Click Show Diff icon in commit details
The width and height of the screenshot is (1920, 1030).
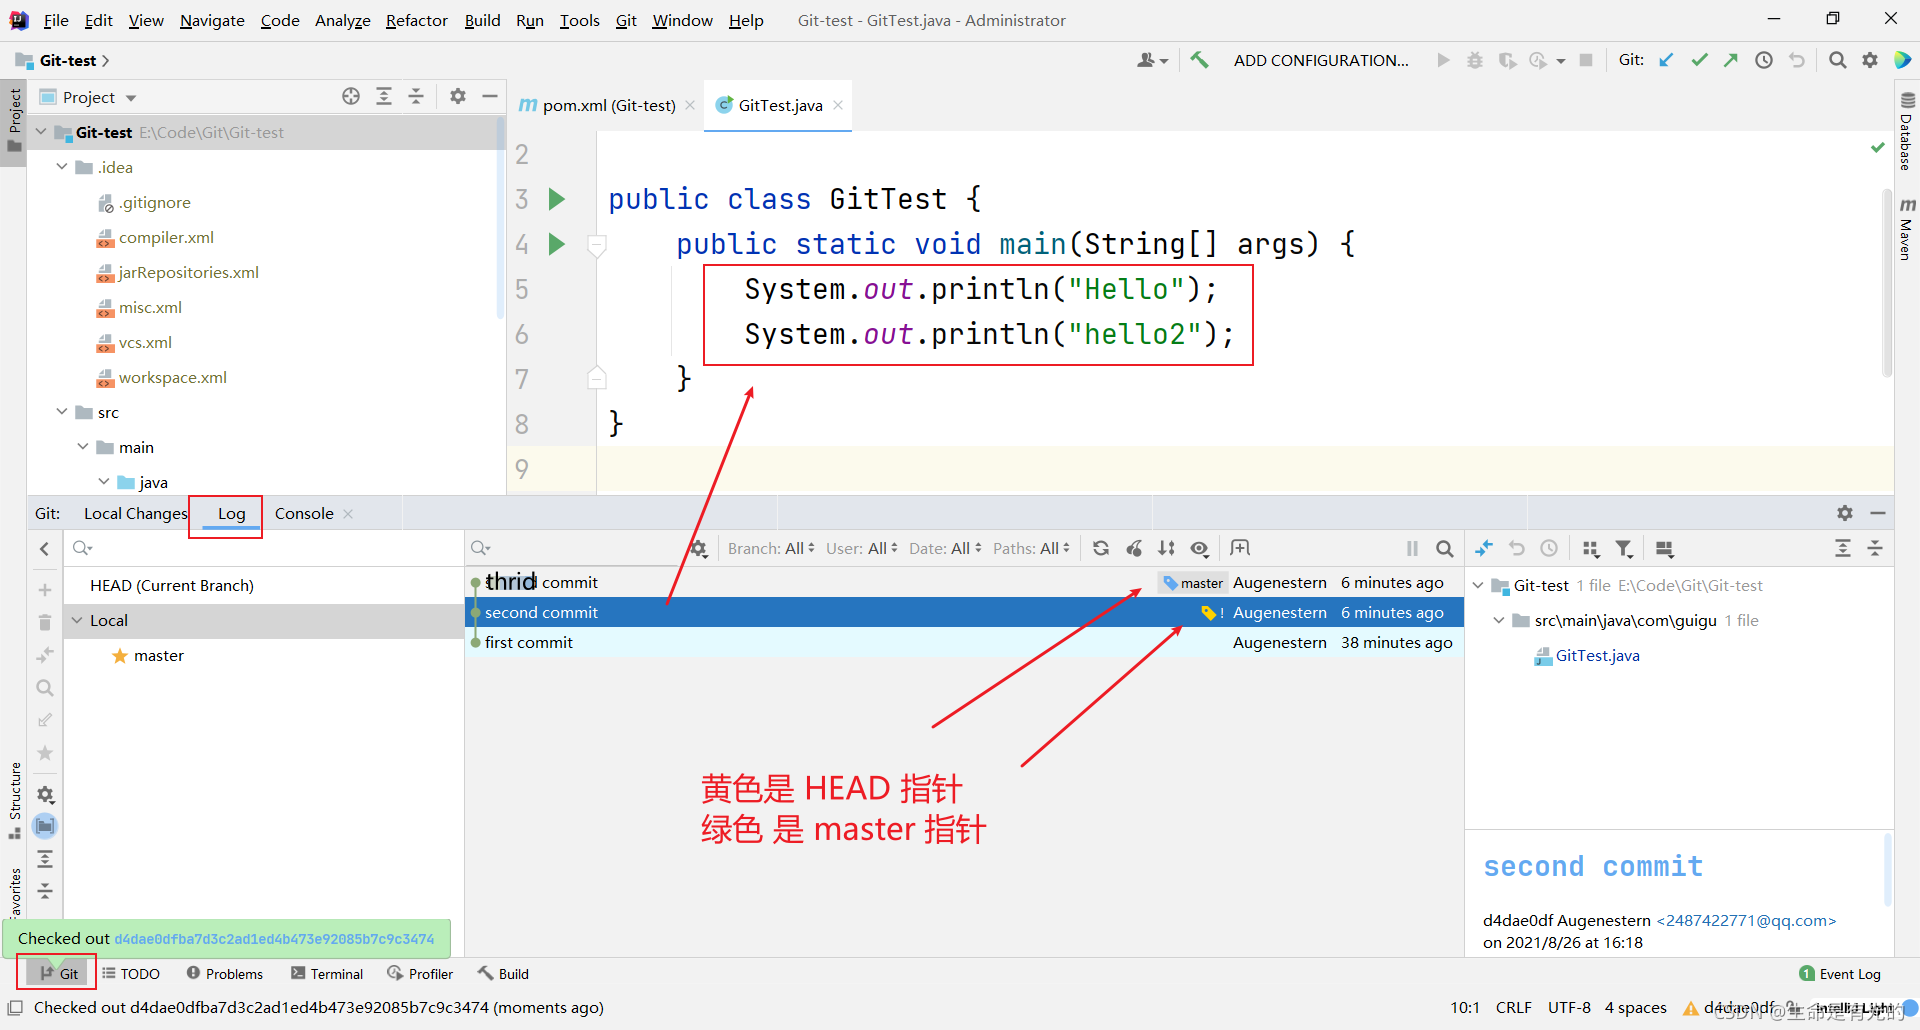(1484, 548)
